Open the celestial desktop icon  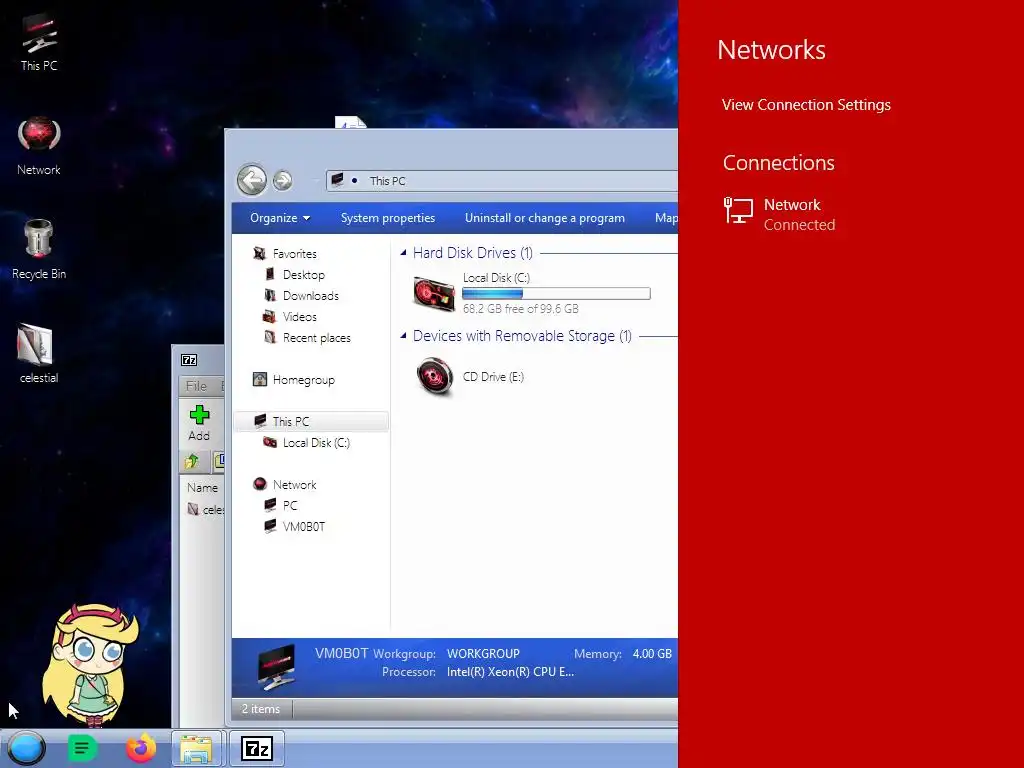(39, 353)
